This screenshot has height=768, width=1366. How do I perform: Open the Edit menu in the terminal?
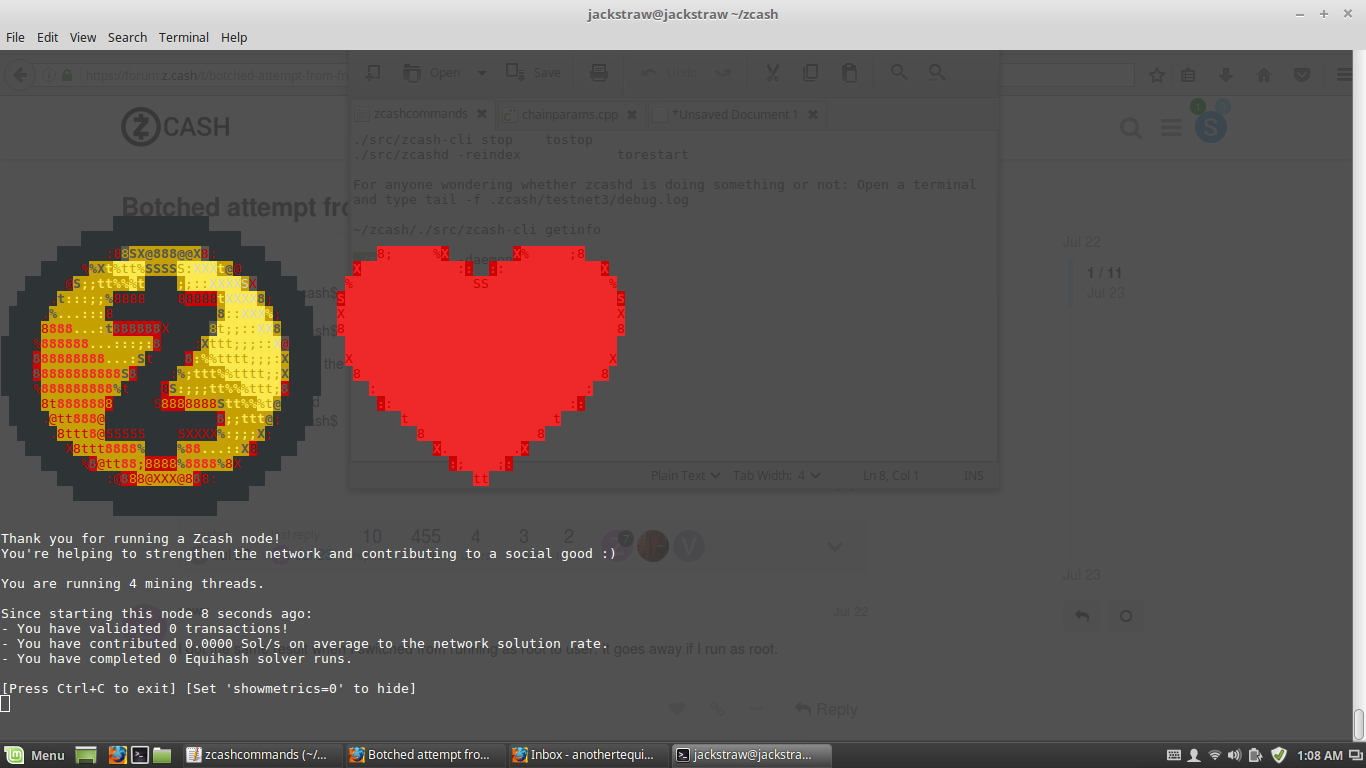pyautogui.click(x=47, y=37)
